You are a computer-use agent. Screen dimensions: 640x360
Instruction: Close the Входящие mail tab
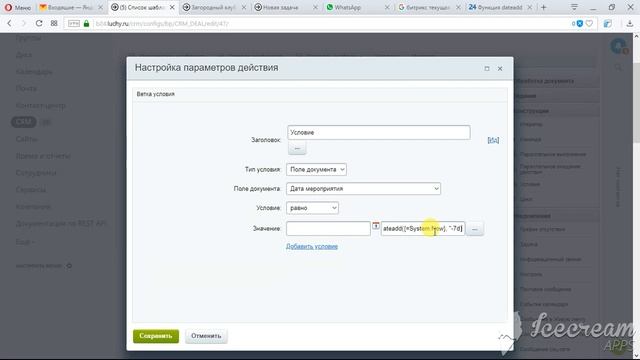[100, 7]
